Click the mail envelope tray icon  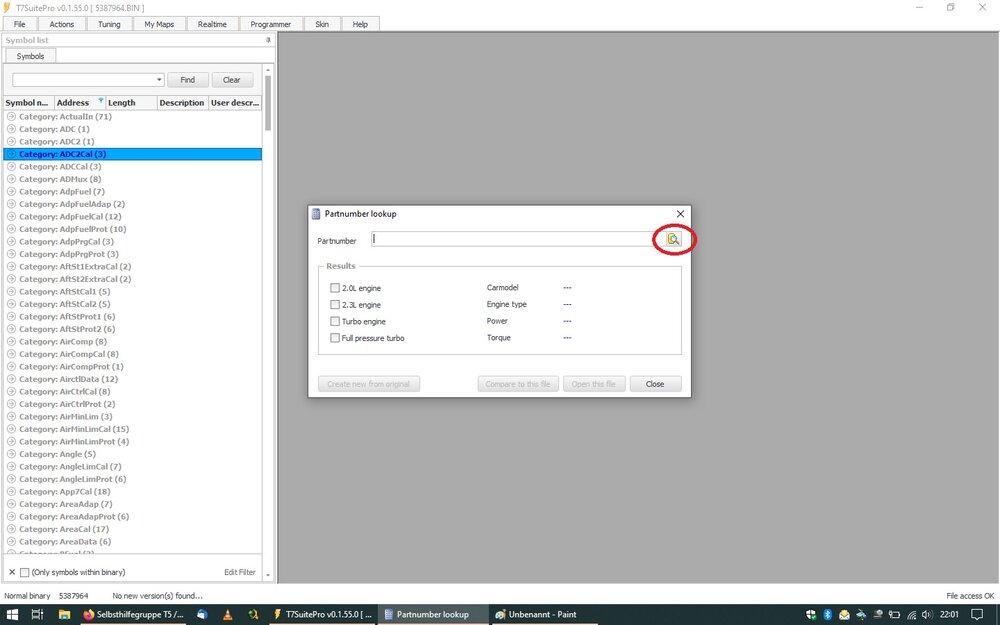pos(844,615)
